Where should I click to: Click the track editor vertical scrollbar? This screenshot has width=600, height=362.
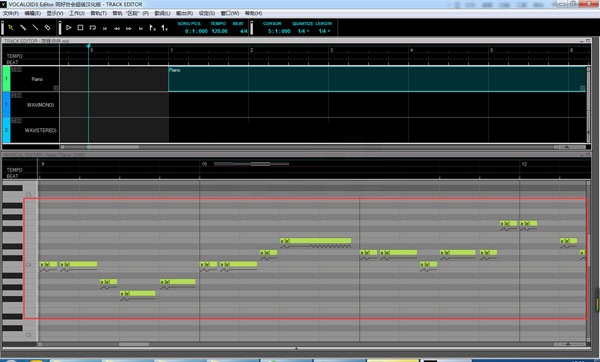[589, 105]
